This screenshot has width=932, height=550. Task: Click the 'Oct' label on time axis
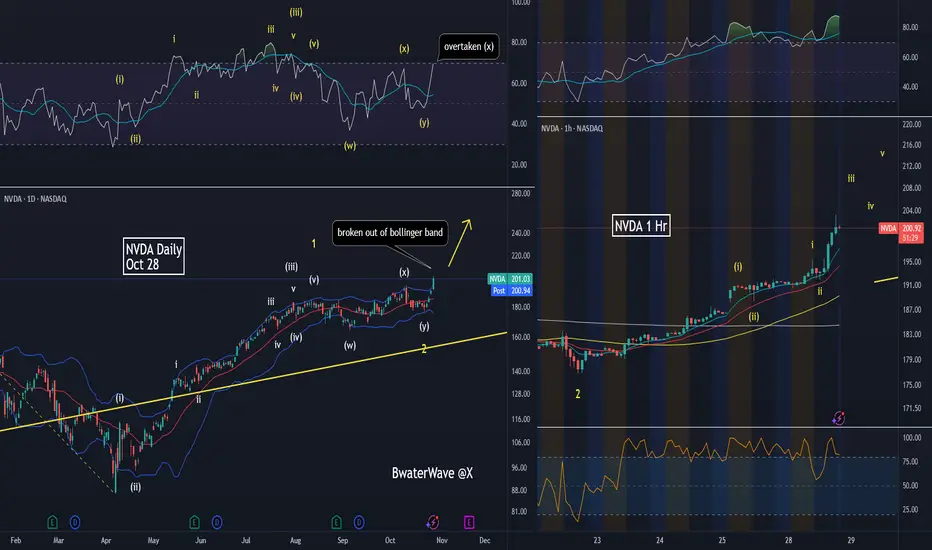pyautogui.click(x=390, y=540)
